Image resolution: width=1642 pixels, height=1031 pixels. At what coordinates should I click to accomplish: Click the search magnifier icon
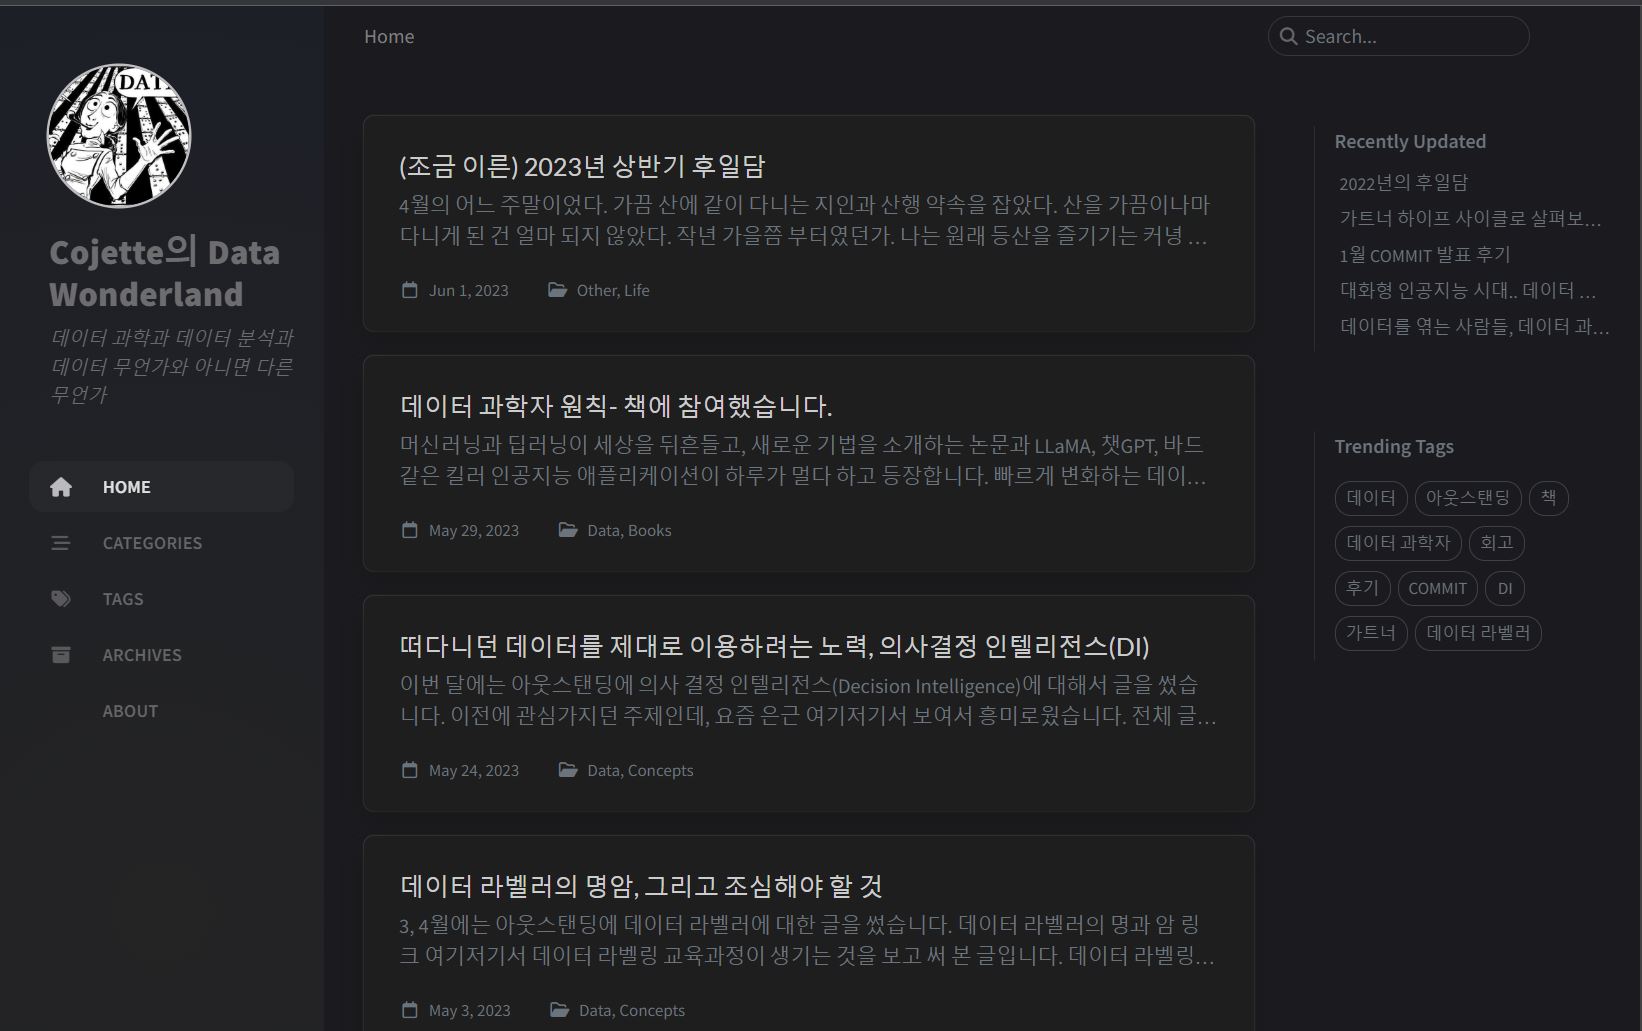click(1289, 36)
